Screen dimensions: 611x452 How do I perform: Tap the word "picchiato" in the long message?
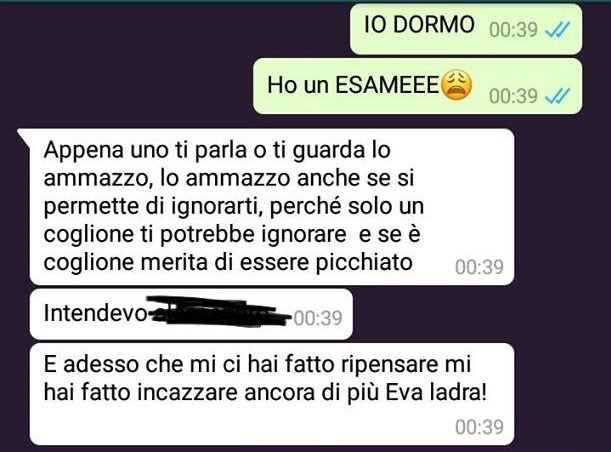click(x=364, y=263)
